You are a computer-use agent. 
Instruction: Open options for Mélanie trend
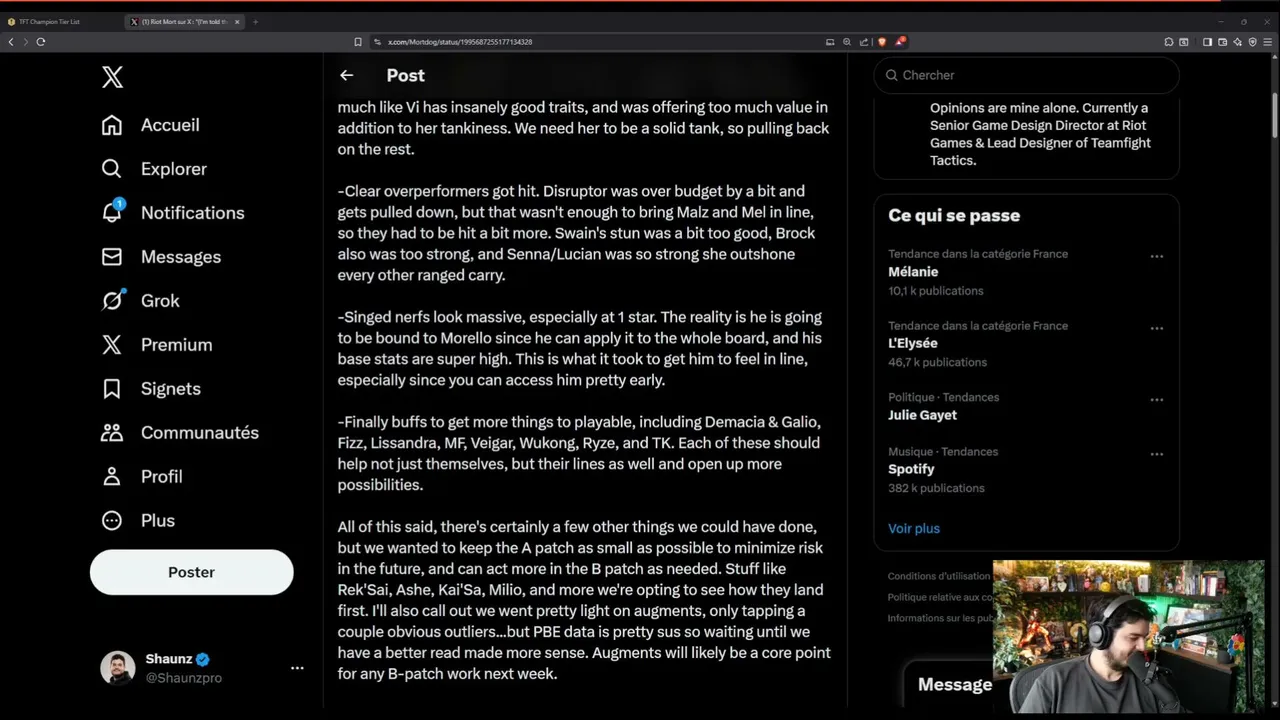click(x=1157, y=256)
